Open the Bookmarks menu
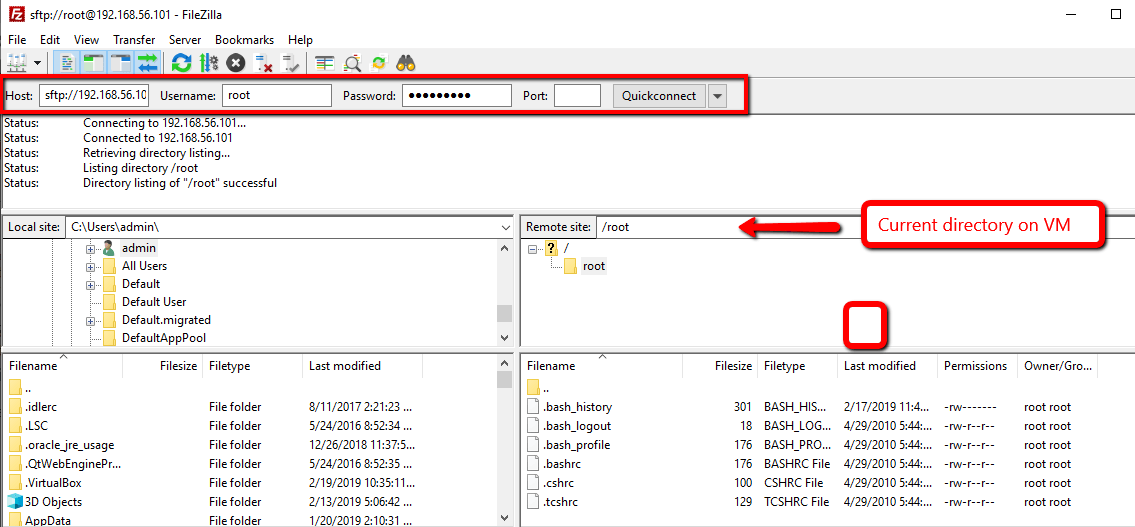This screenshot has height=527, width=1135. tap(244, 40)
